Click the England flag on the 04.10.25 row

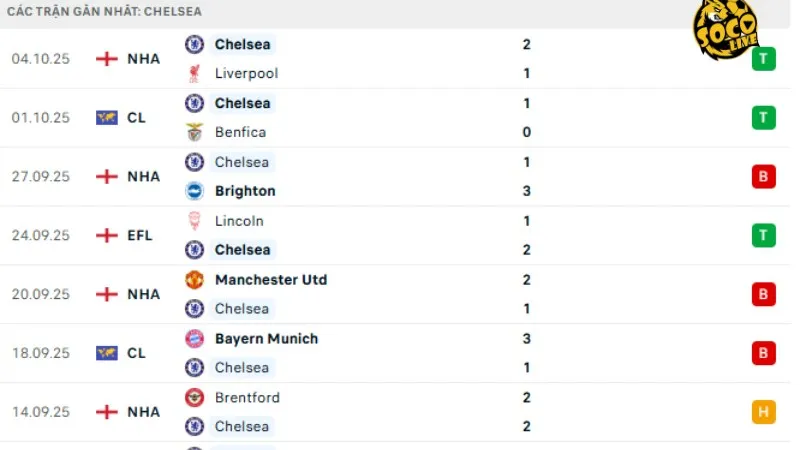(106, 59)
